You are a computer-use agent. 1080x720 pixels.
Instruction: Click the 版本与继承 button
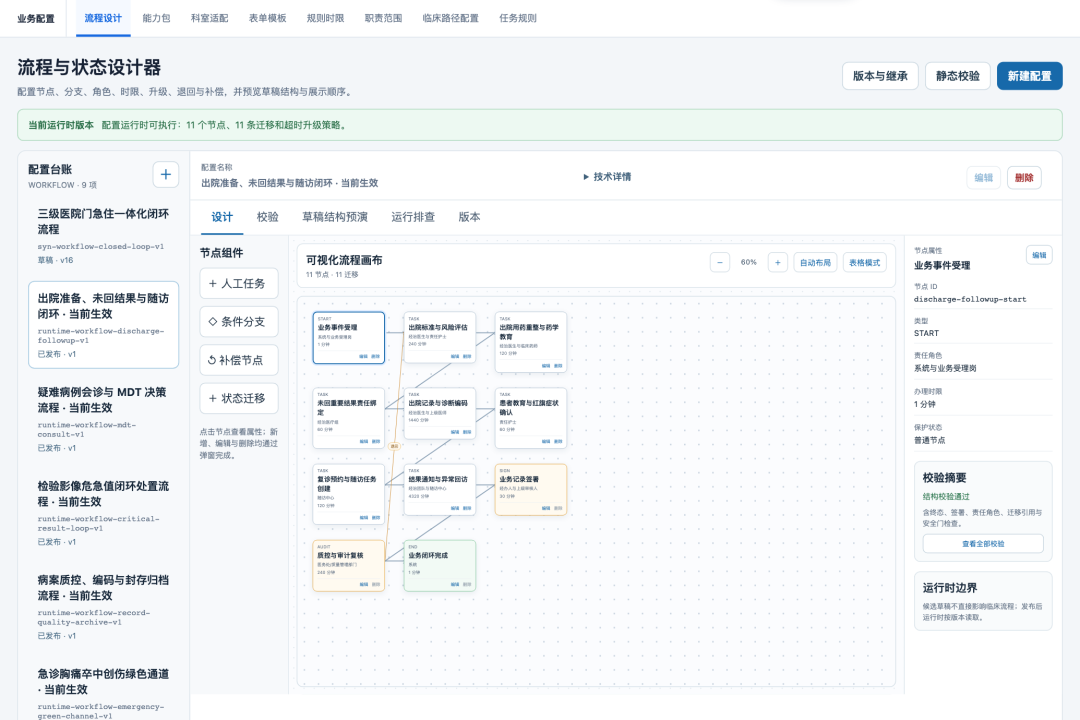(880, 76)
